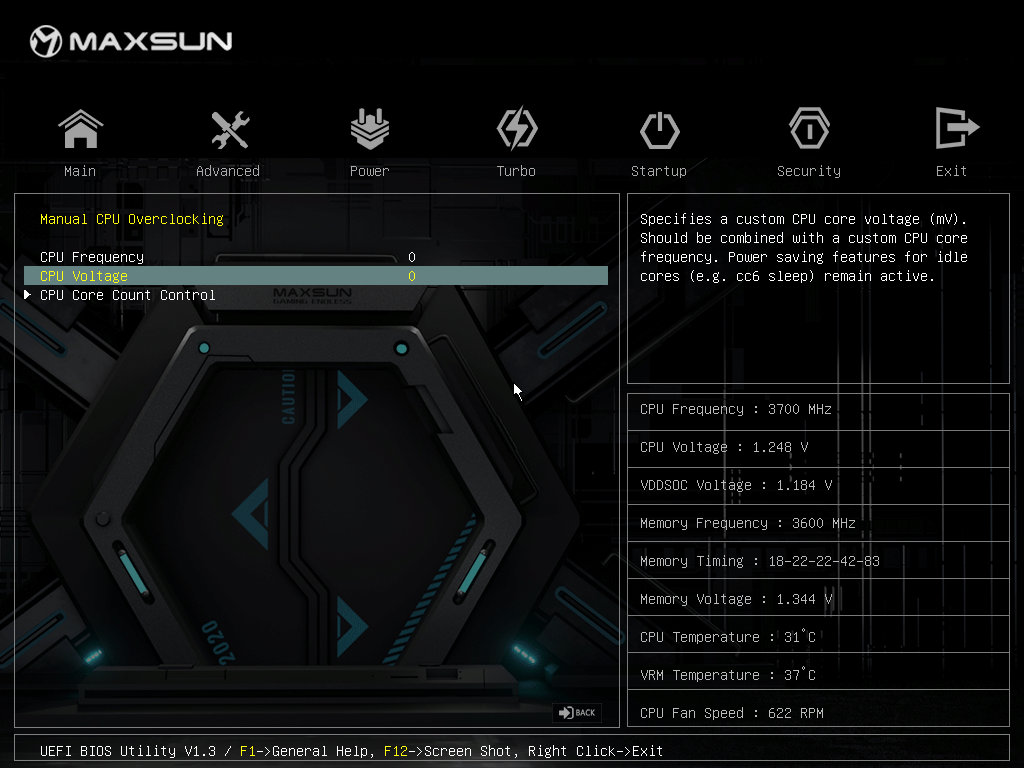Switch to the Power tab label
This screenshot has width=1024, height=768.
tap(370, 171)
